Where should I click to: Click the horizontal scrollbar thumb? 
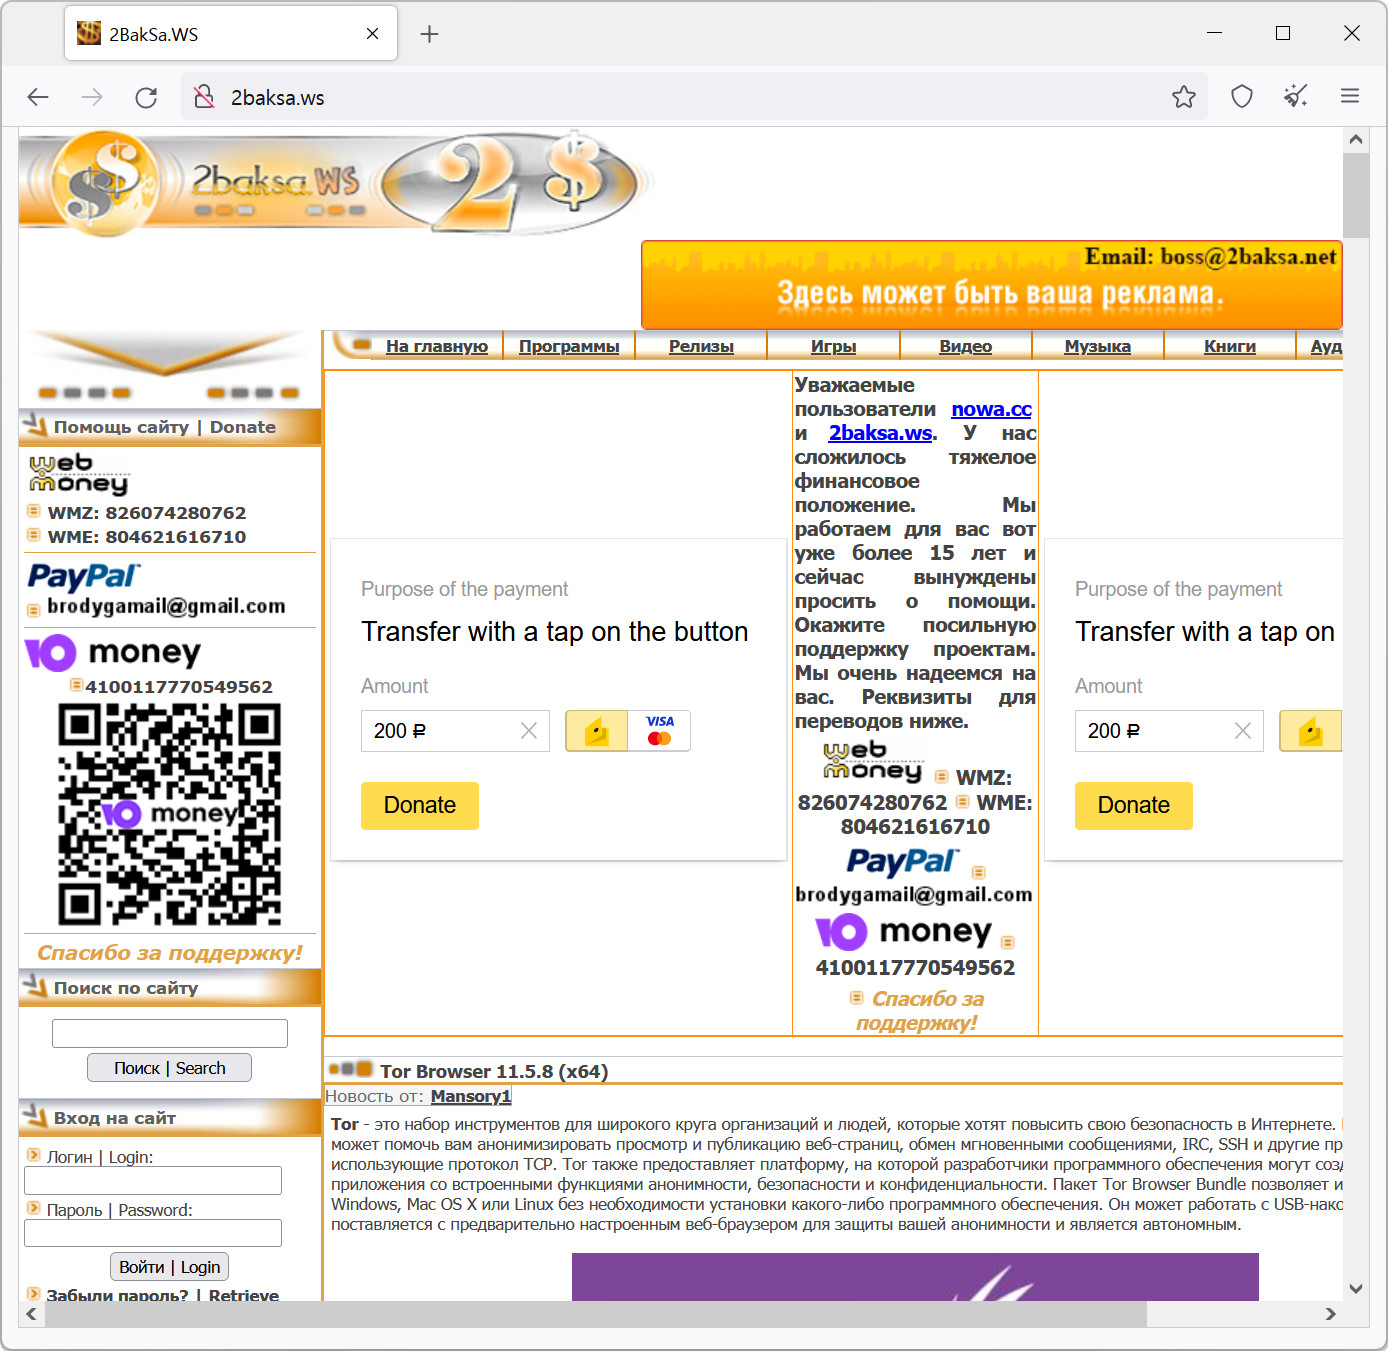click(596, 1314)
